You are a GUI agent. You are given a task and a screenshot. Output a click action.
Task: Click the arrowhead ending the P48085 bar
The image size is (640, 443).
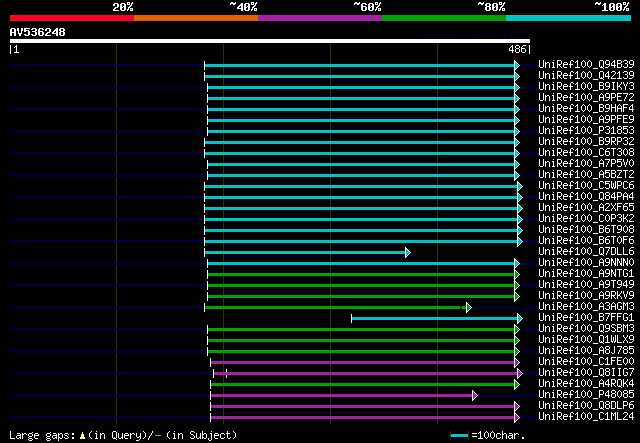[475, 395]
